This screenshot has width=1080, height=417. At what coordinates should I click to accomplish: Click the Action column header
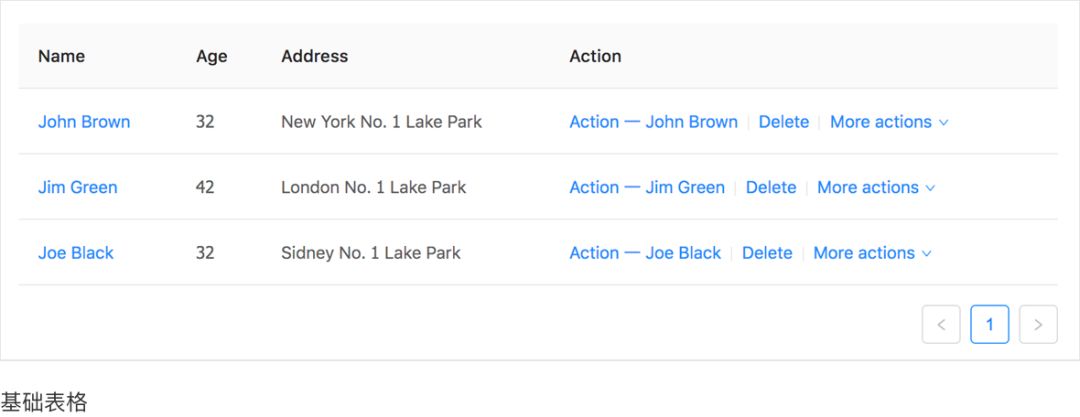point(595,56)
